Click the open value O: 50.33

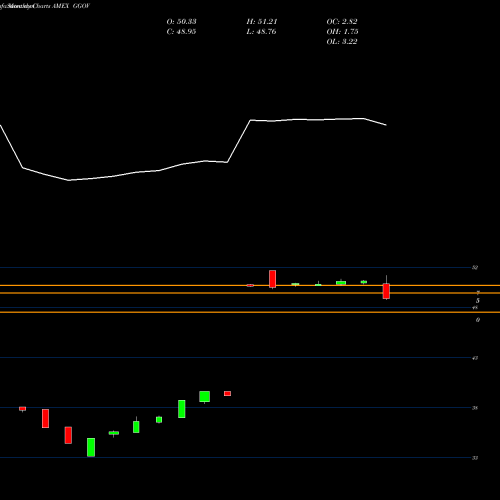point(181,22)
